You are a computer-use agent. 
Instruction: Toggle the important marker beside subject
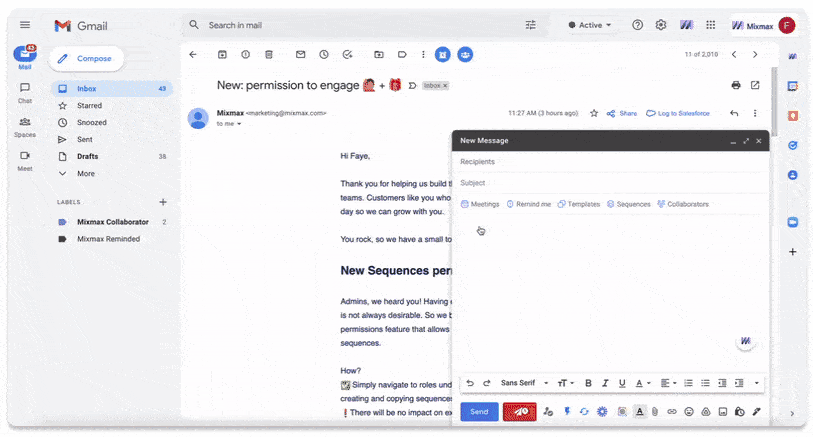point(412,86)
